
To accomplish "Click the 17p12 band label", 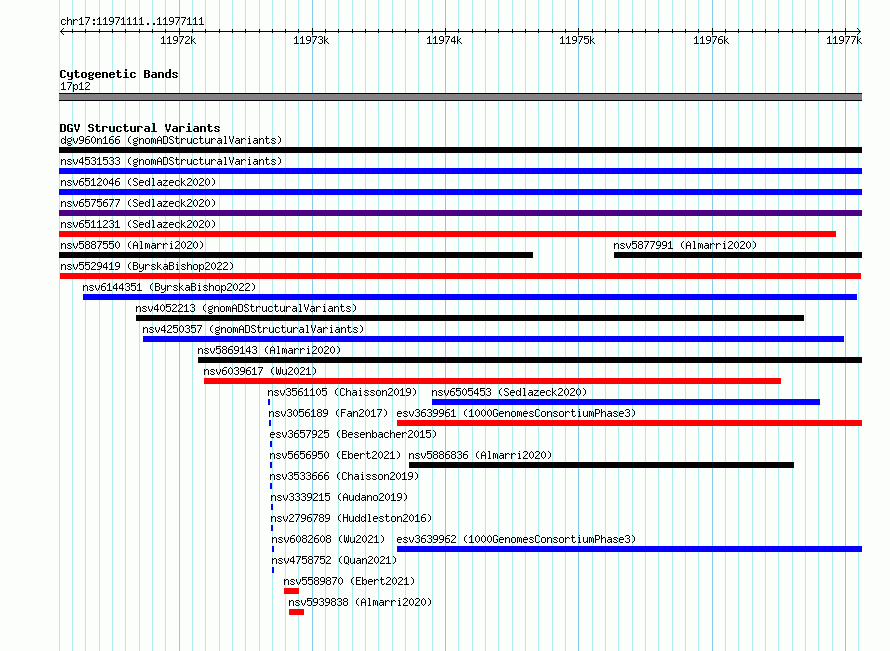I will click(75, 86).
